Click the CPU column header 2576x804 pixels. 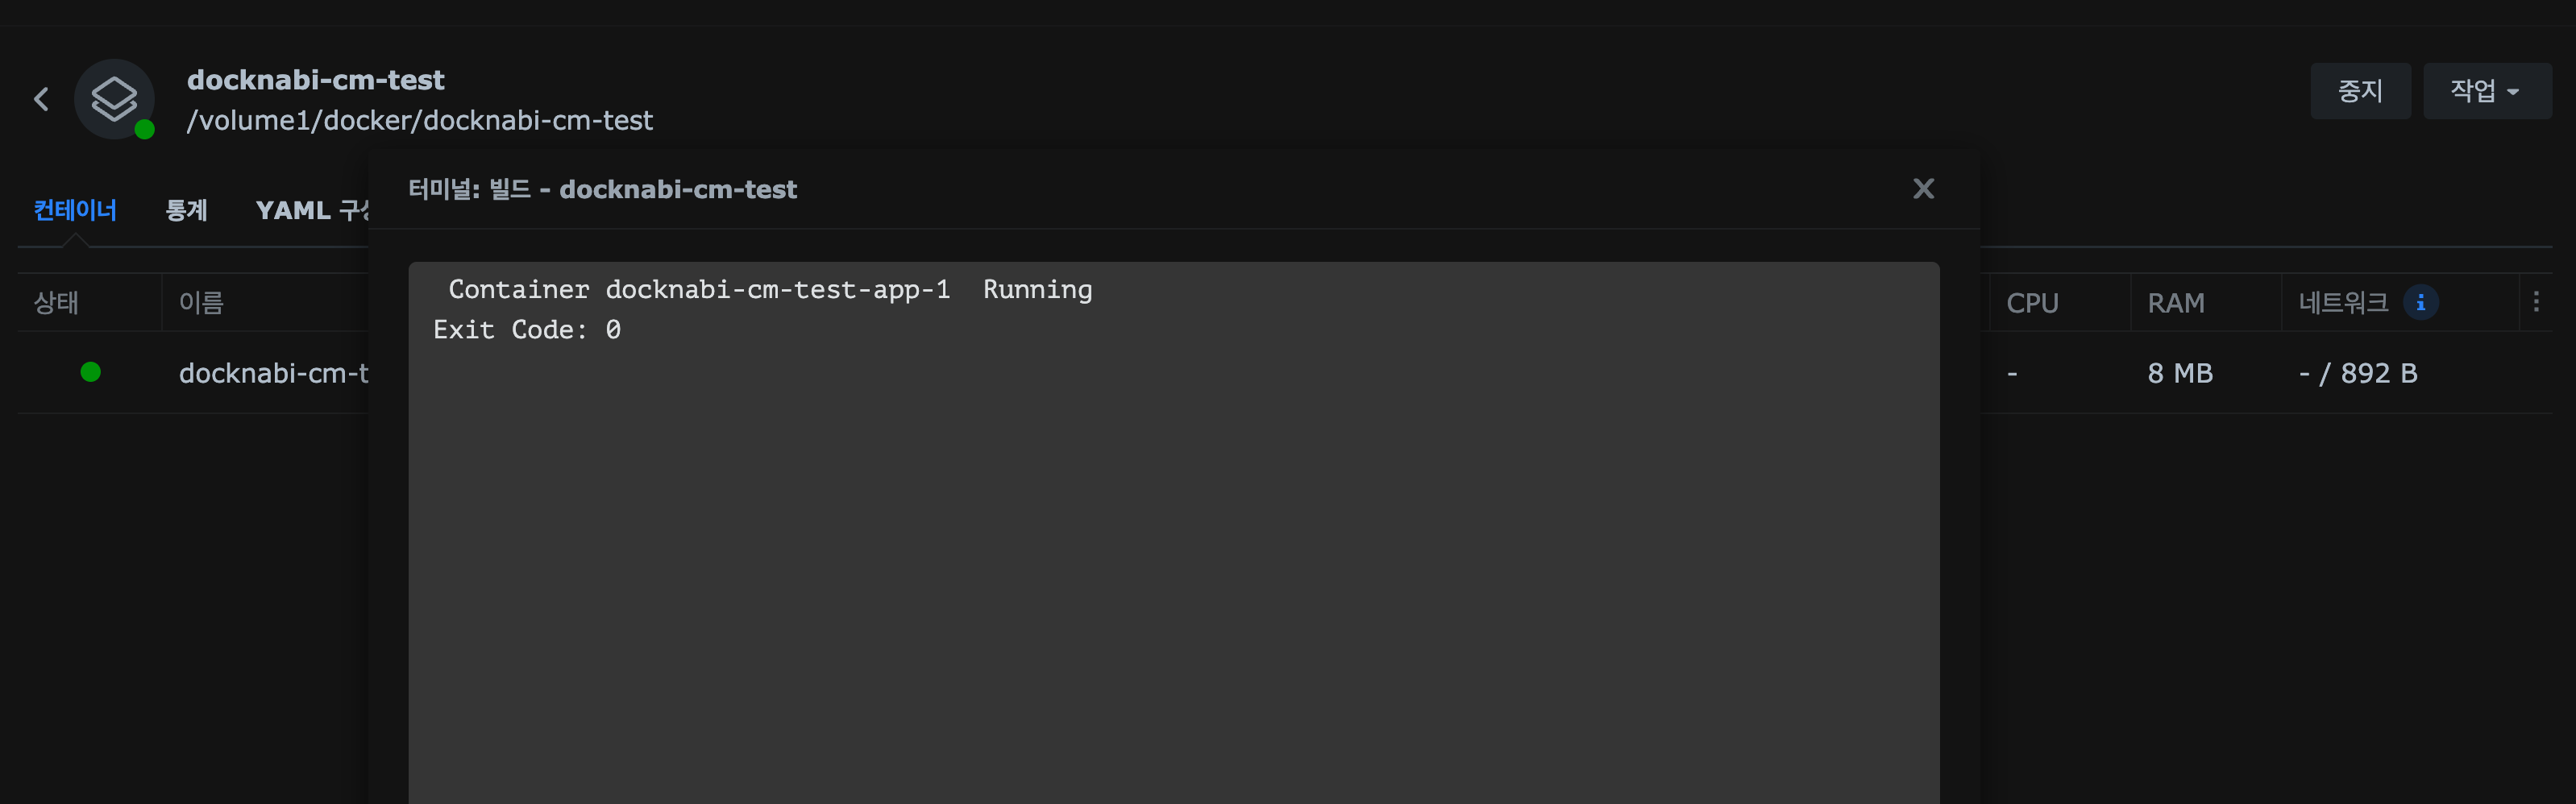click(2032, 302)
